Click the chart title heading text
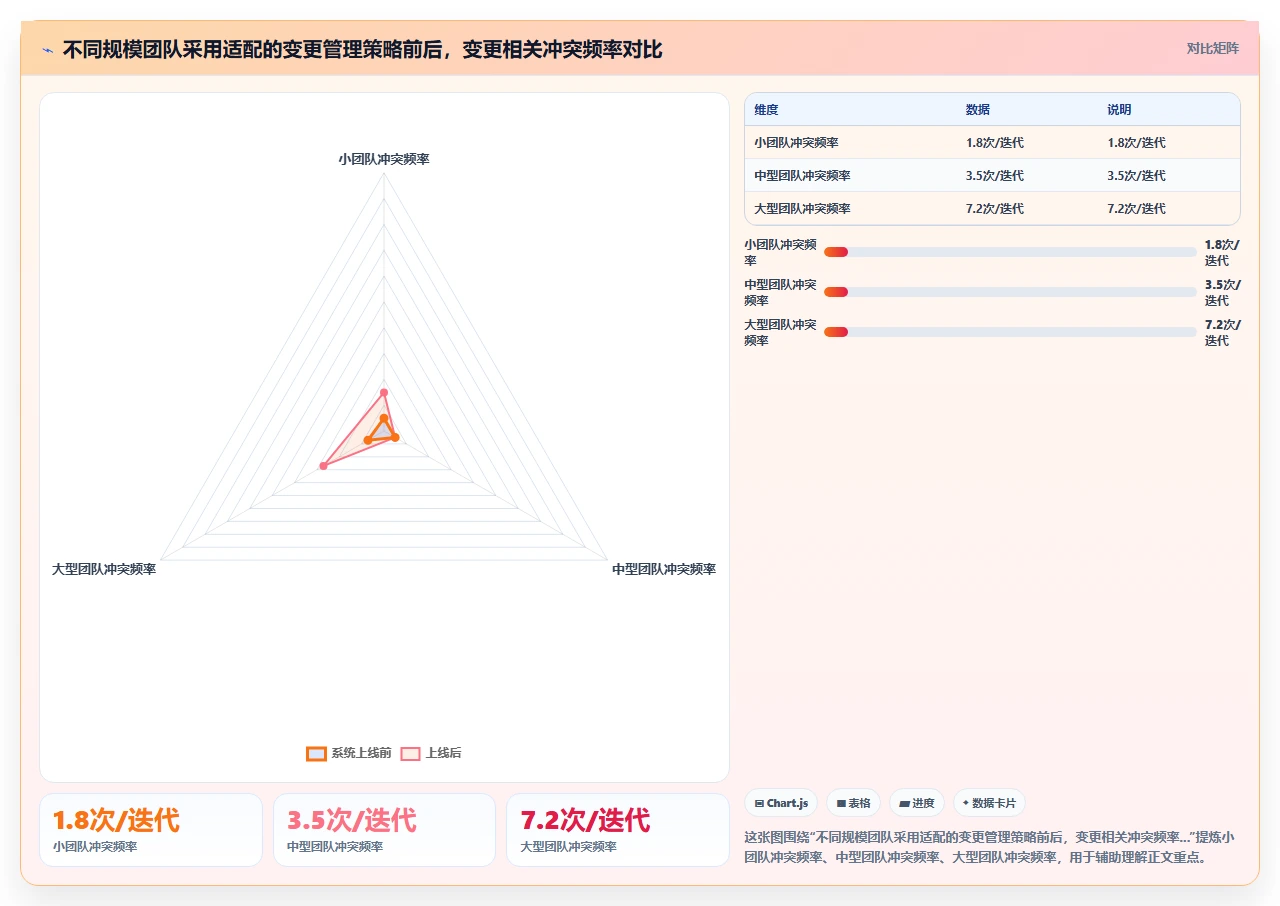This screenshot has width=1280, height=906. point(363,50)
